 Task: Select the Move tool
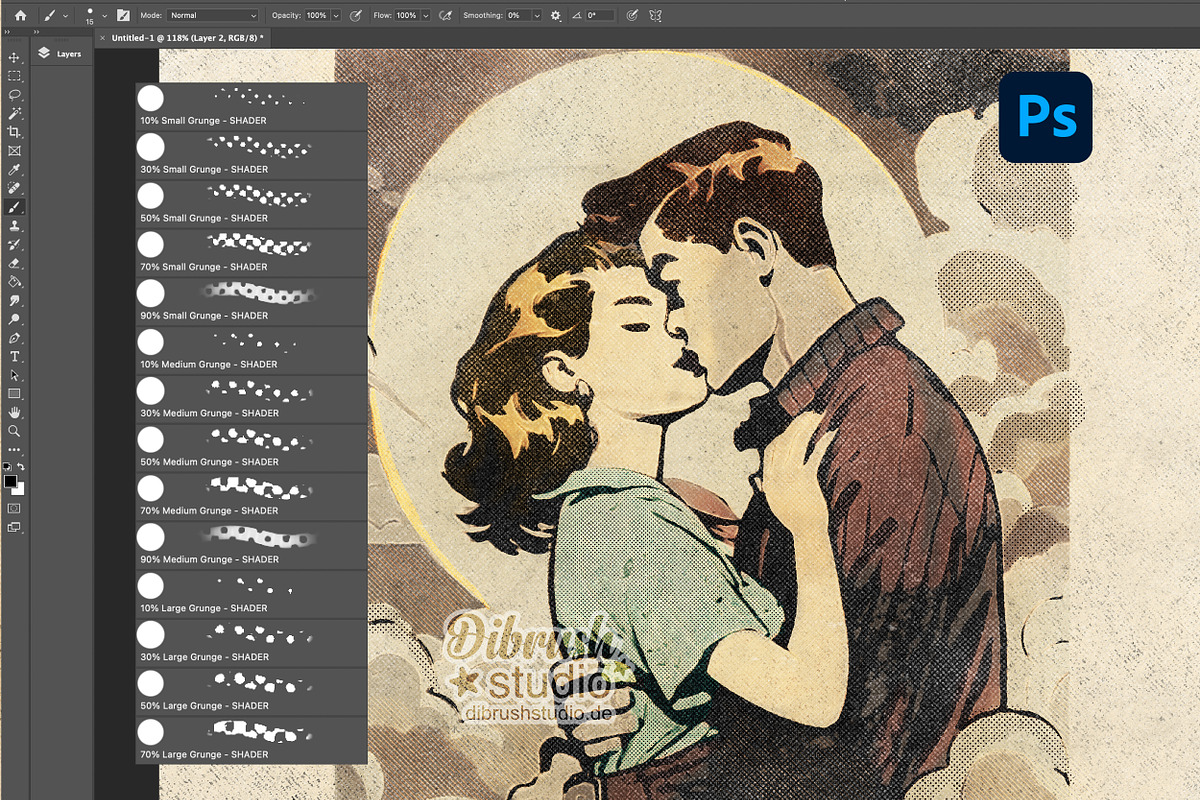click(14, 57)
